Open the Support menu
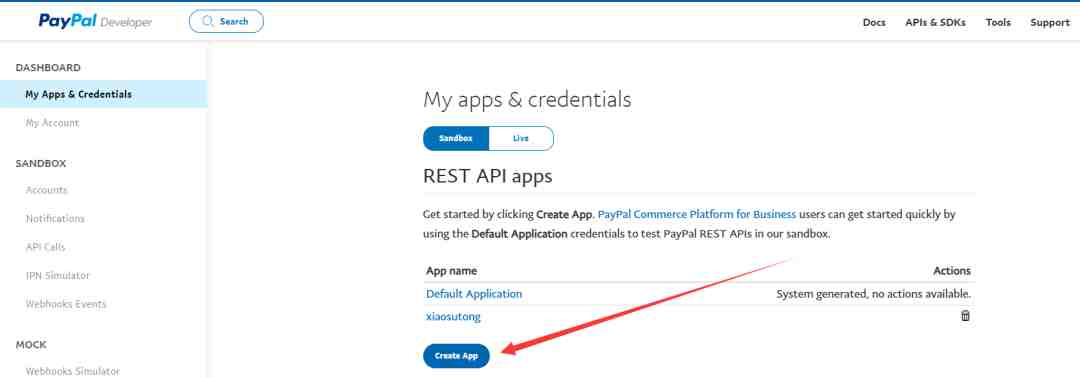This screenshot has height=378, width=1080. (x=1050, y=23)
